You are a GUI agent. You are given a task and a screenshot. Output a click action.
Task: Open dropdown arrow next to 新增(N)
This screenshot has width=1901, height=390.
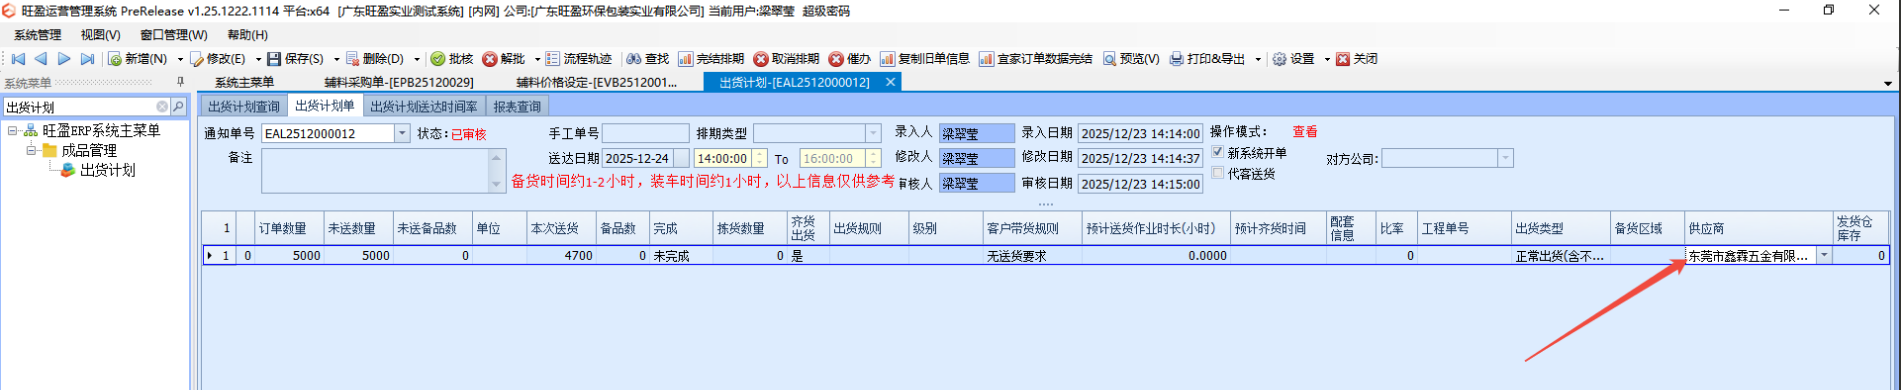pos(180,59)
